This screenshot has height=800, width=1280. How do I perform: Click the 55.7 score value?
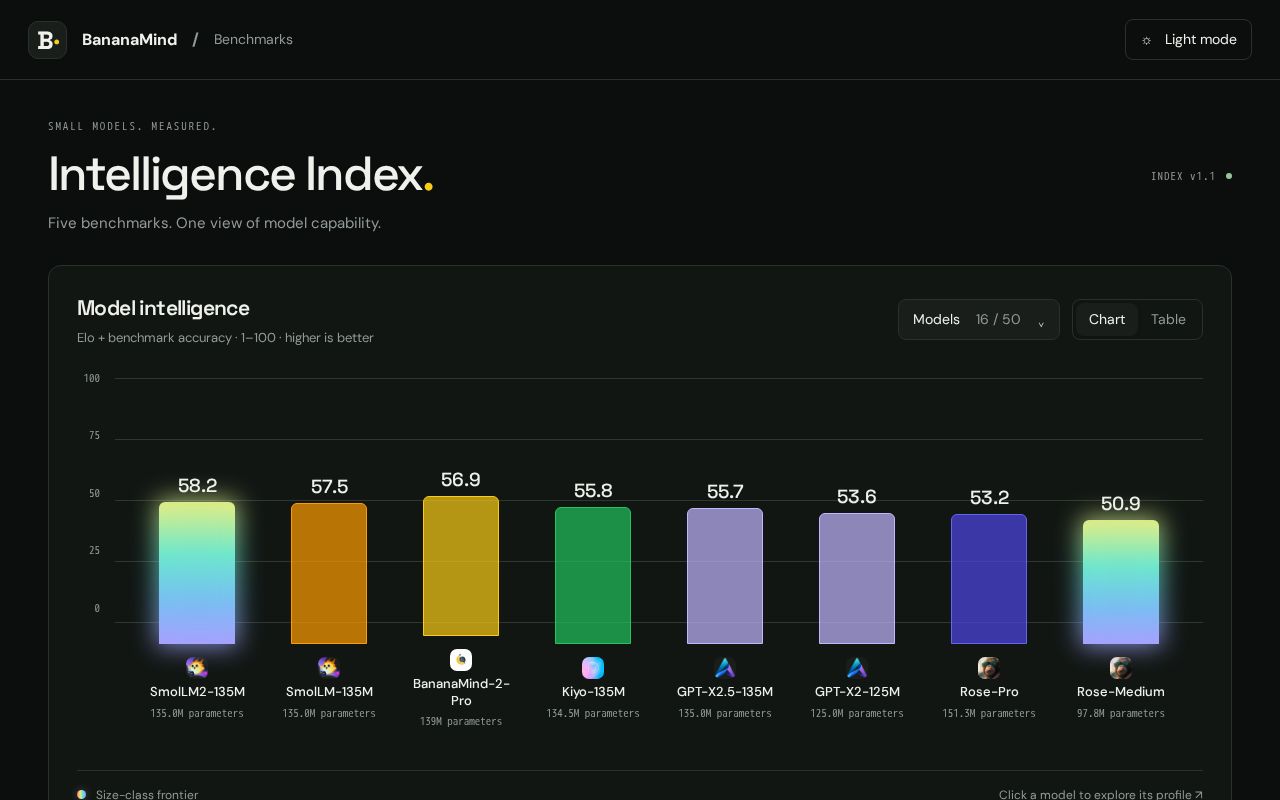click(x=725, y=492)
